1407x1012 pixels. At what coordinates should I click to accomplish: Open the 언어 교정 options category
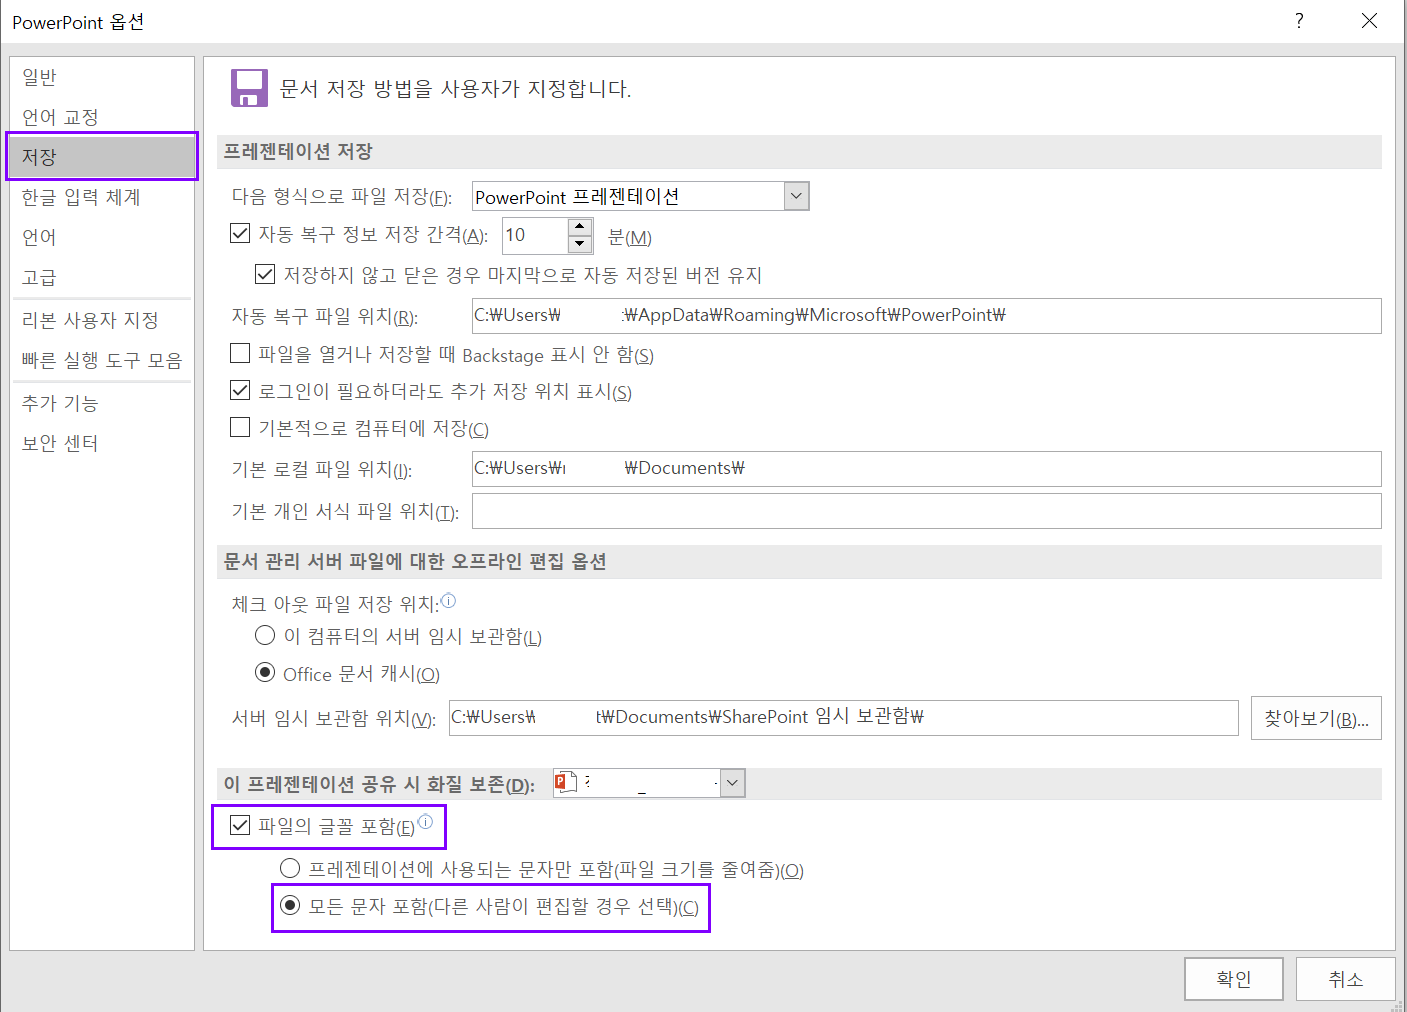click(101, 117)
